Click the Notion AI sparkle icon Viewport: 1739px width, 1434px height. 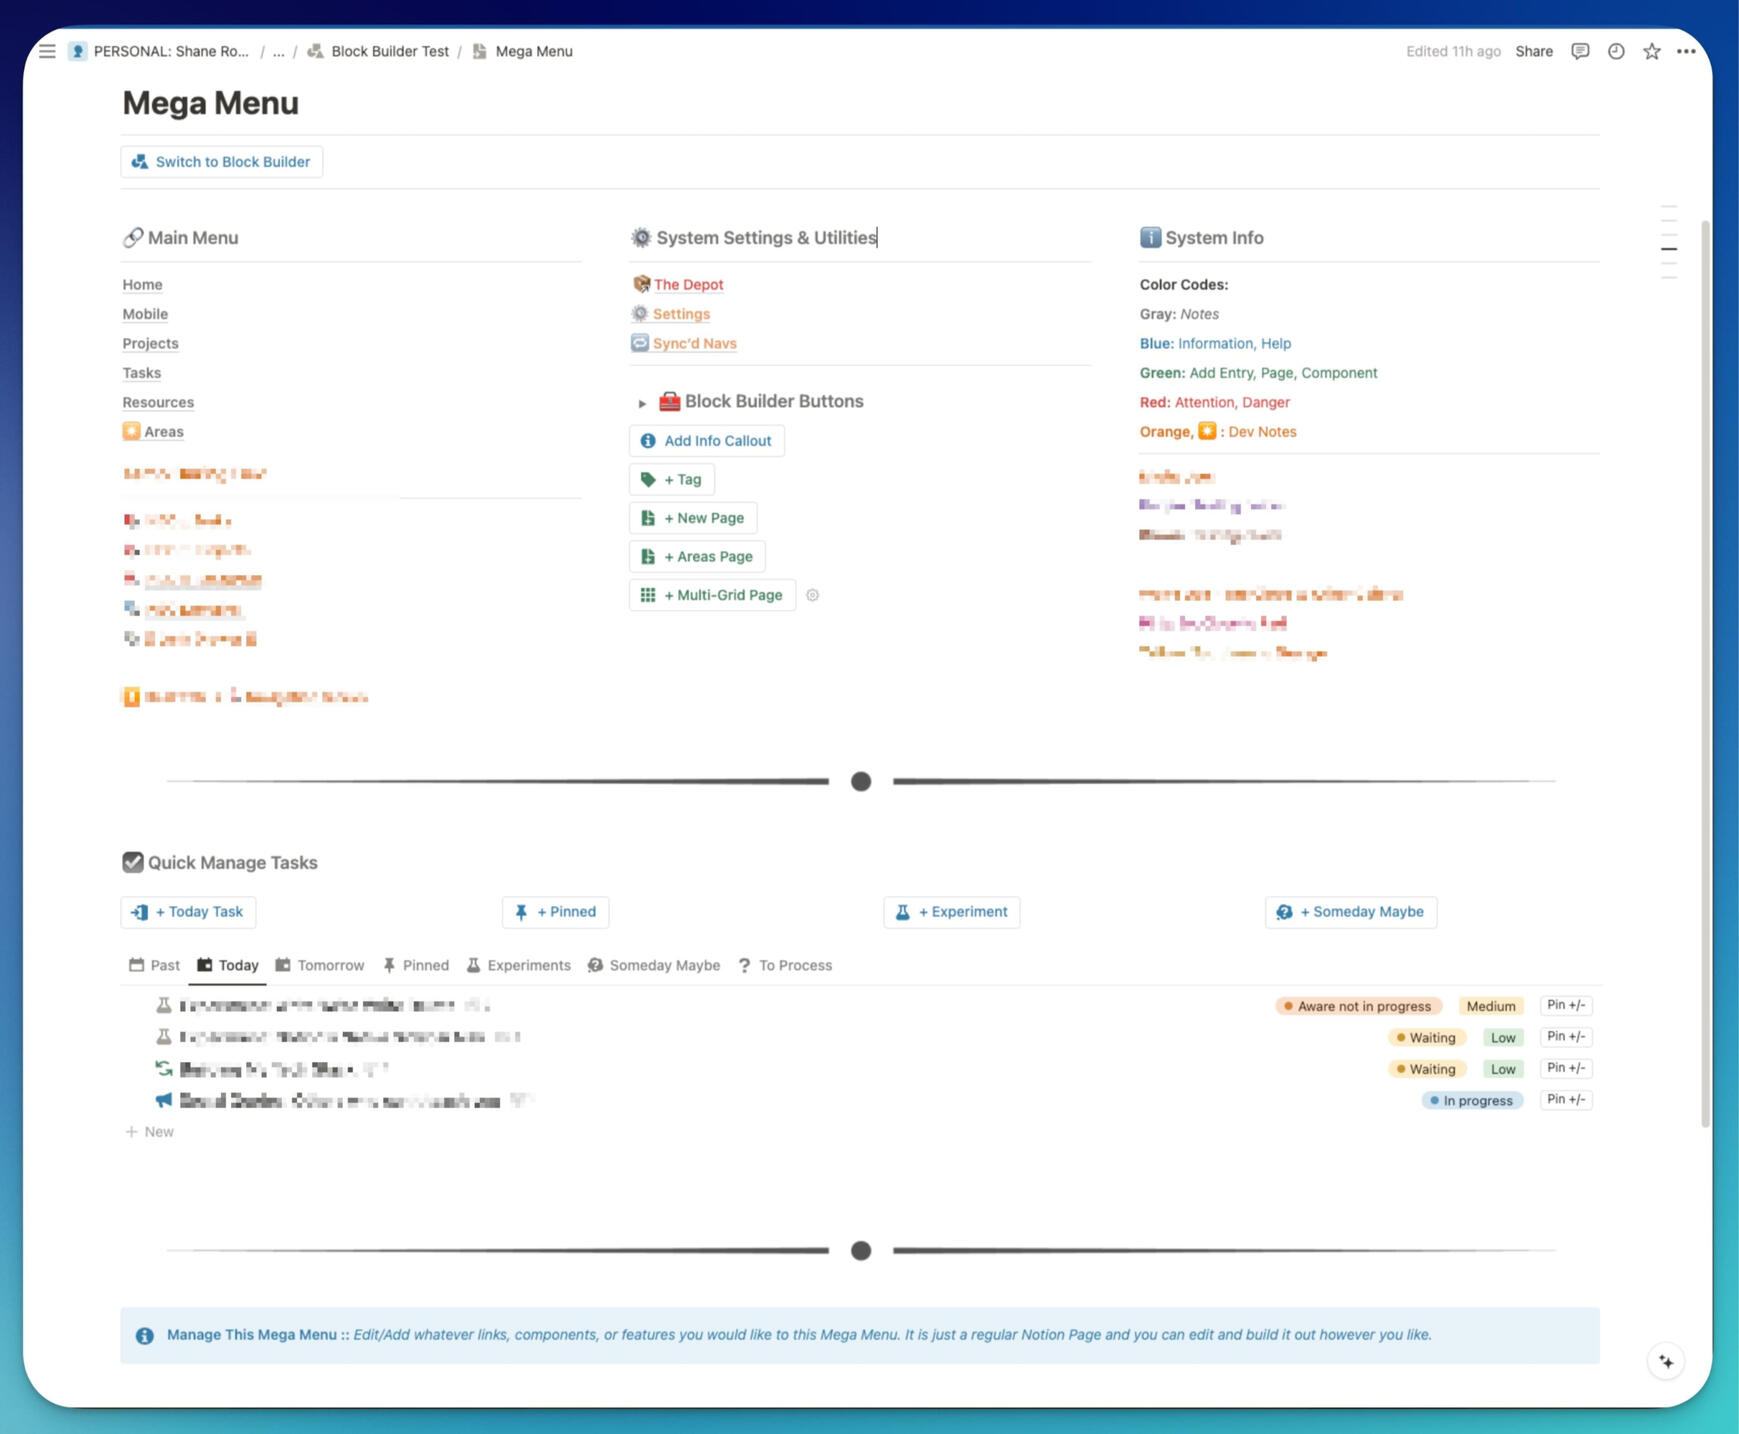(x=1666, y=1361)
